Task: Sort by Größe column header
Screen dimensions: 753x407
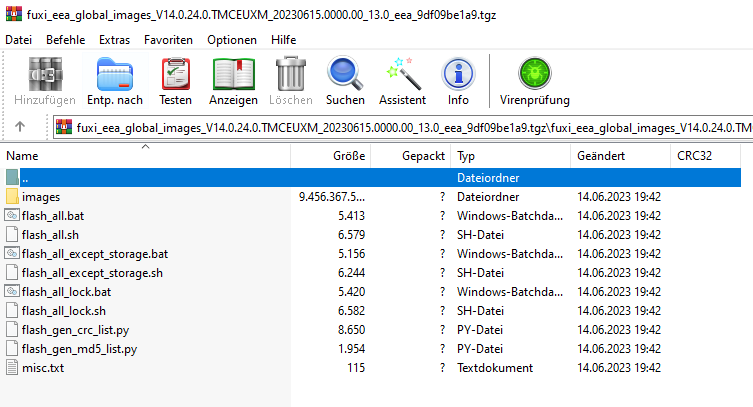Action: tap(348, 157)
